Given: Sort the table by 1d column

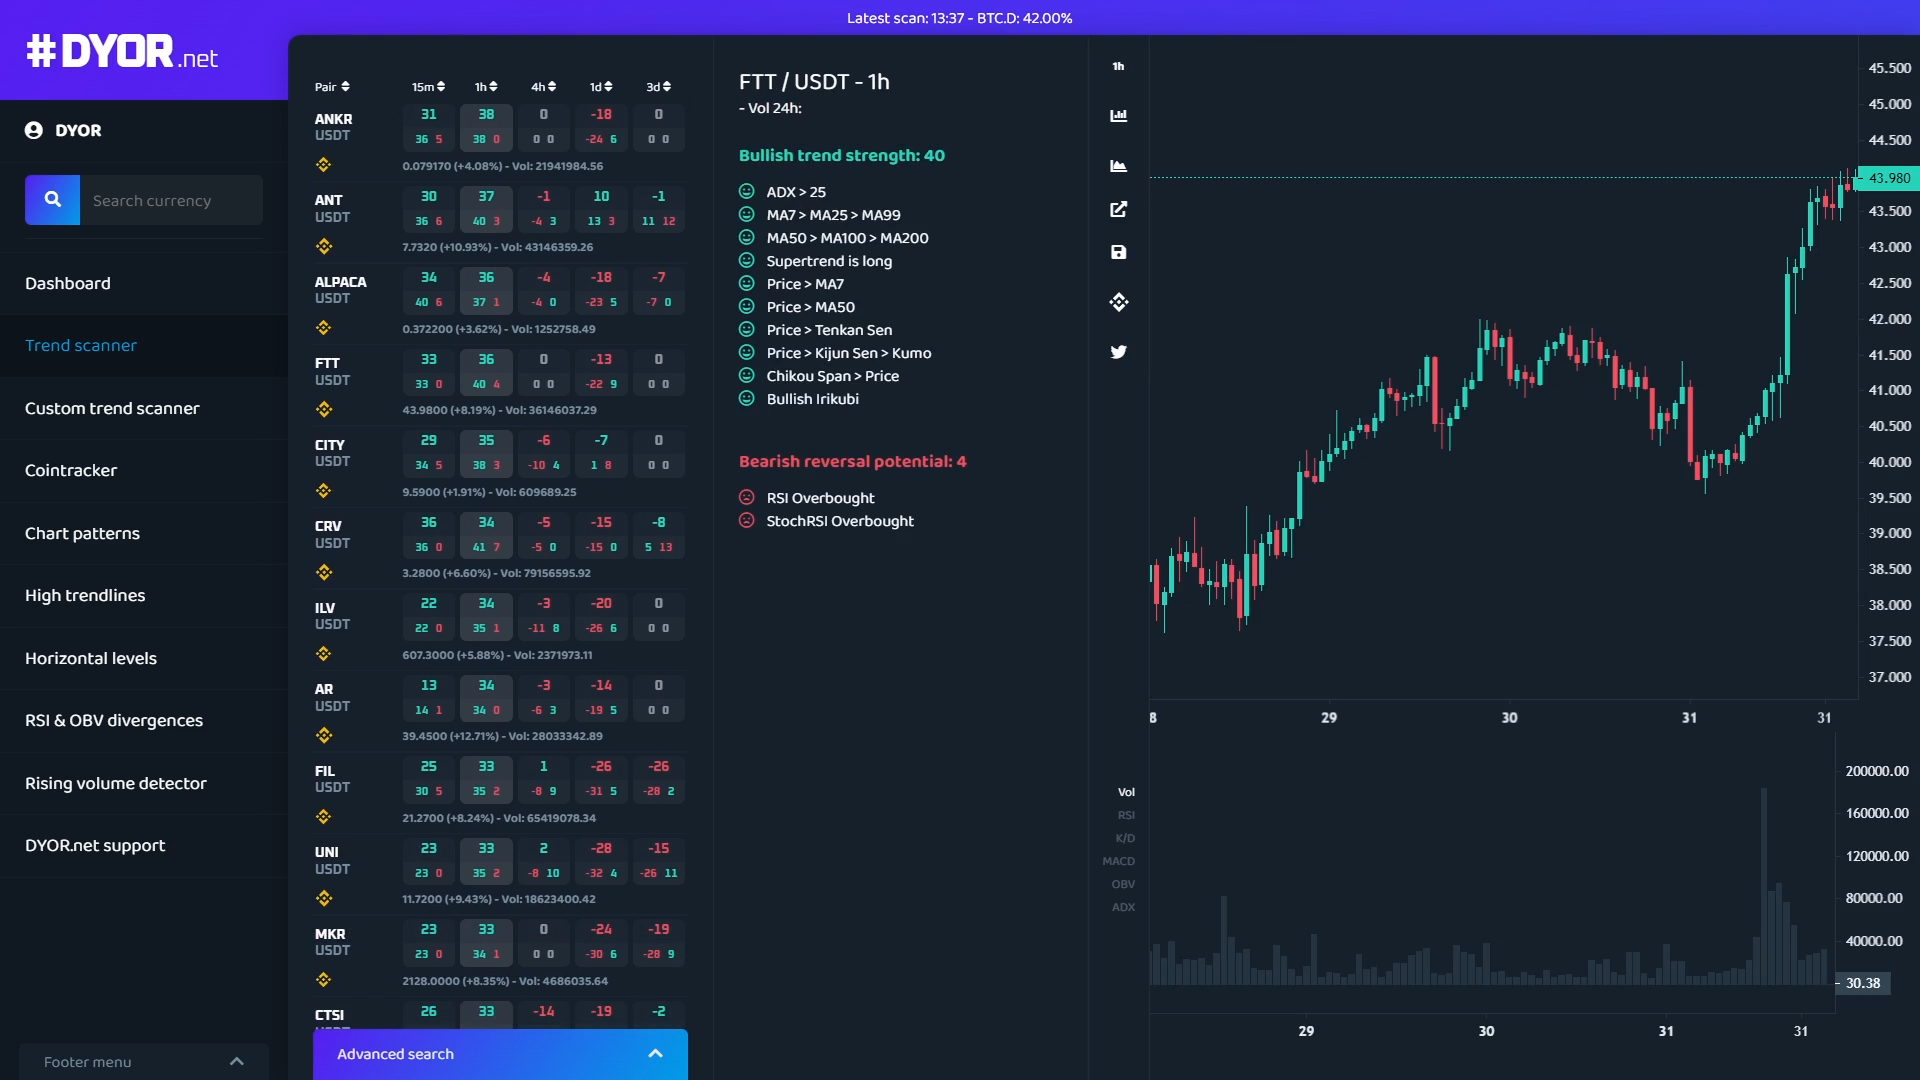Looking at the screenshot, I should 601,87.
